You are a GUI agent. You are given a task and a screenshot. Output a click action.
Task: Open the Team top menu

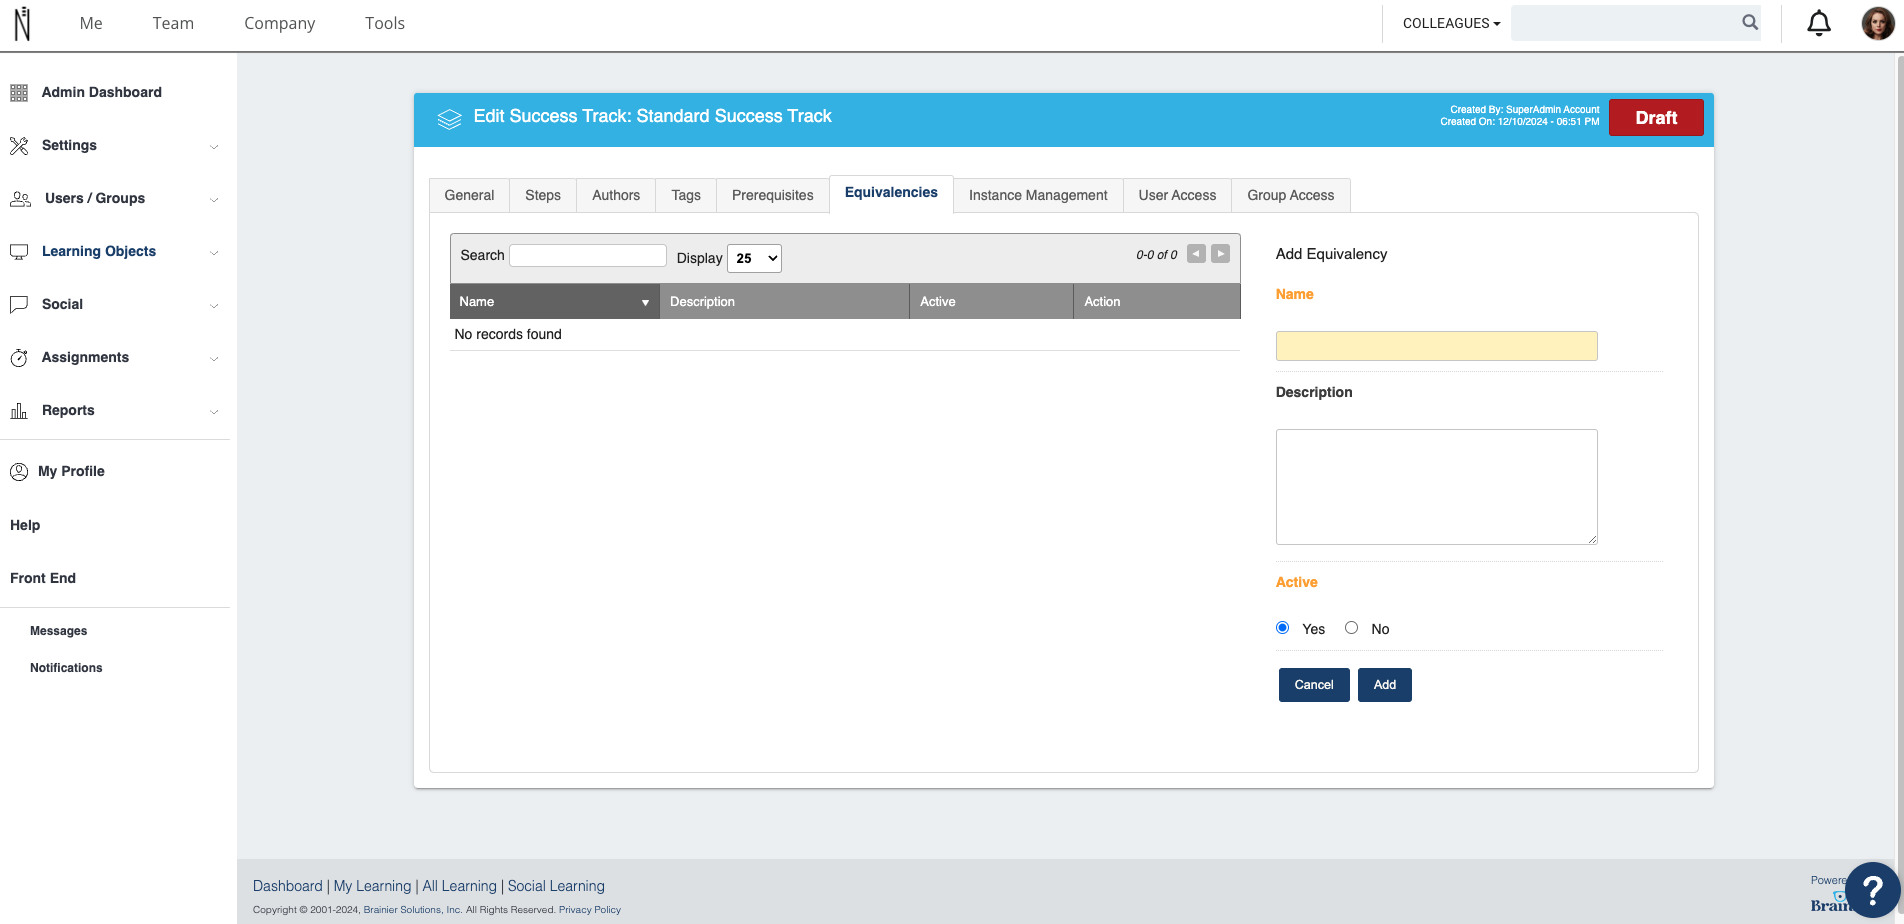click(x=173, y=23)
